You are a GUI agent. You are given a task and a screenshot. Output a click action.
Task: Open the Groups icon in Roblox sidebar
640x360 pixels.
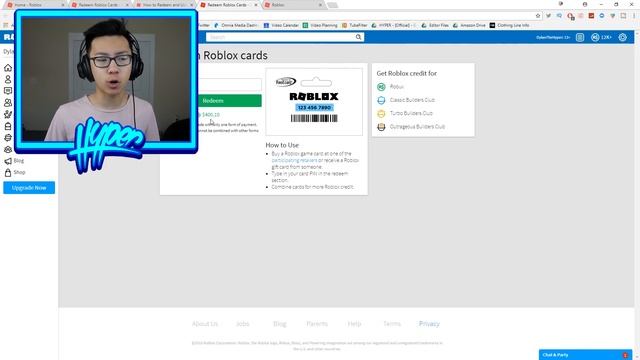pos(8,149)
